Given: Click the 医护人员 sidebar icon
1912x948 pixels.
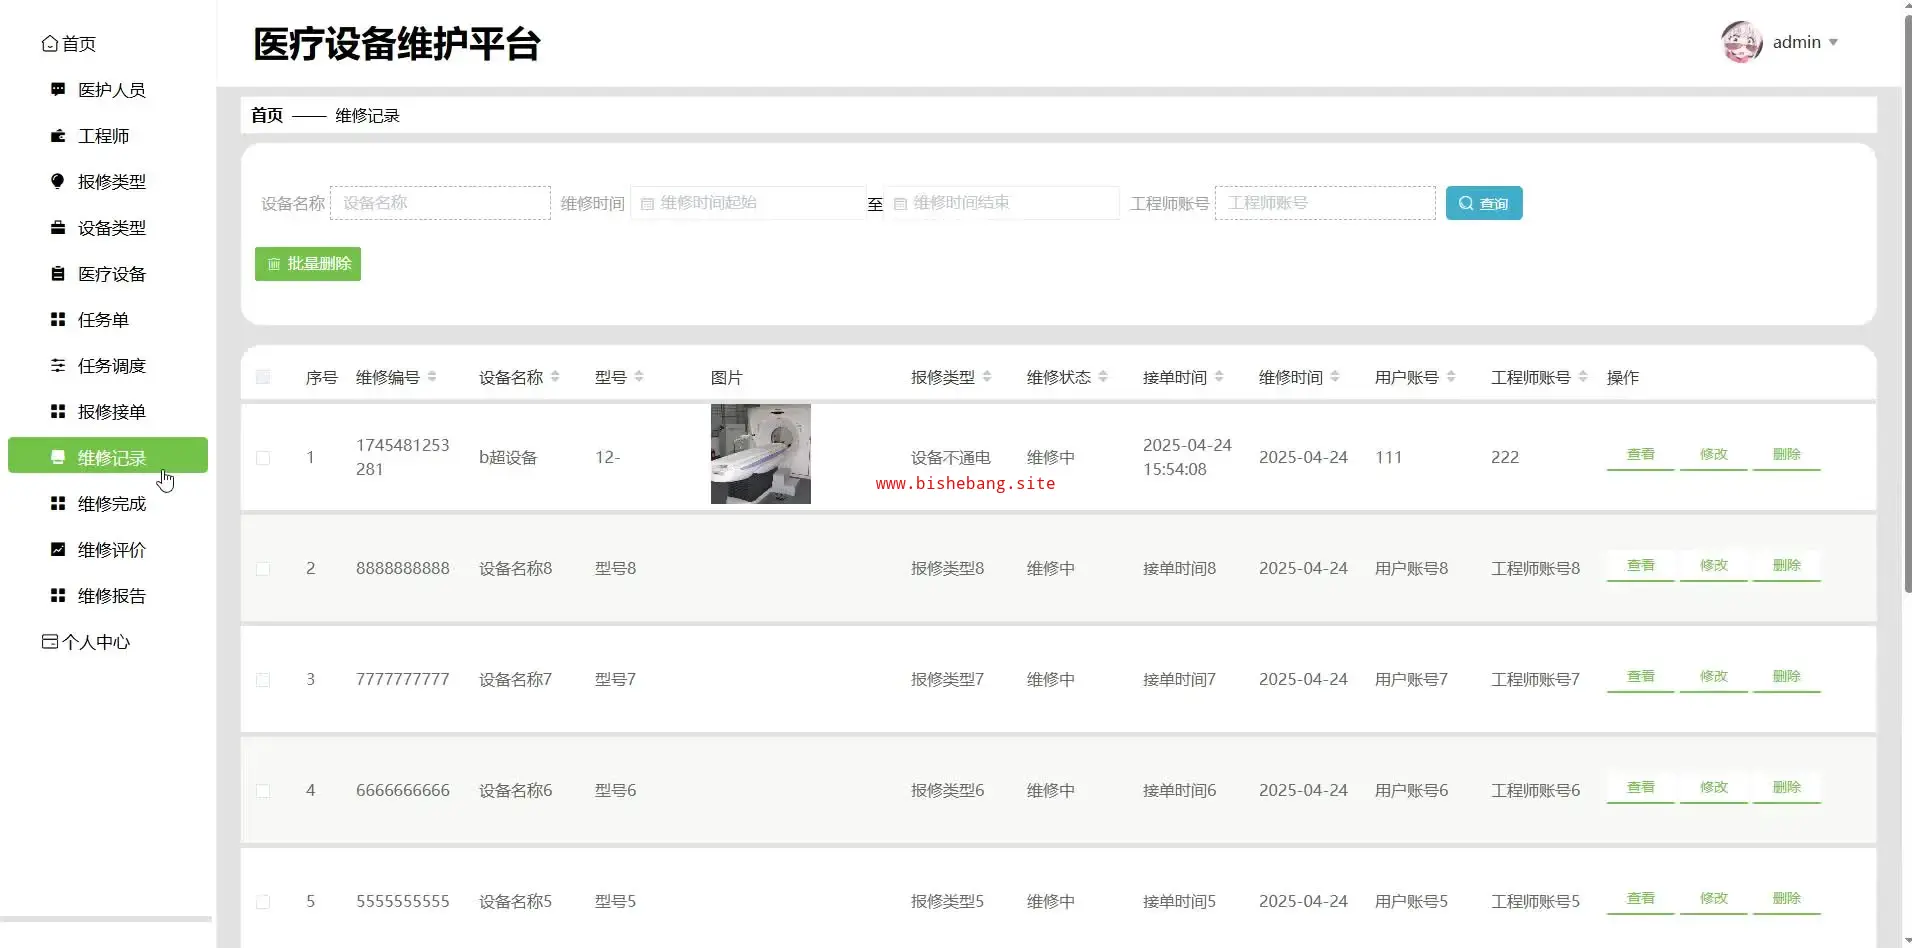Looking at the screenshot, I should coord(58,90).
